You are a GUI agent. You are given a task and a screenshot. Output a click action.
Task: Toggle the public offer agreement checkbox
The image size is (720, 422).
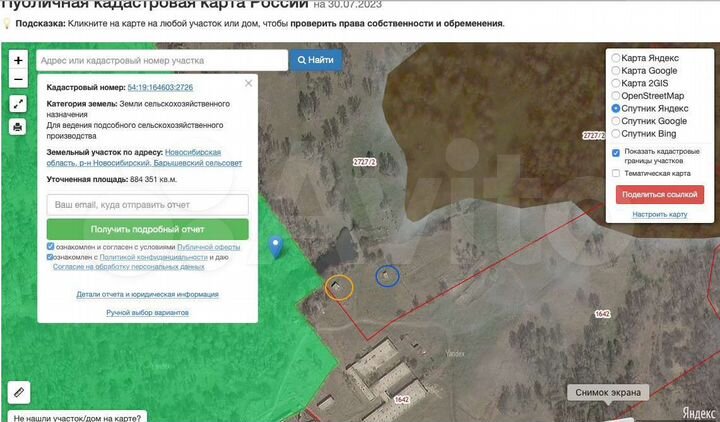pyautogui.click(x=51, y=247)
